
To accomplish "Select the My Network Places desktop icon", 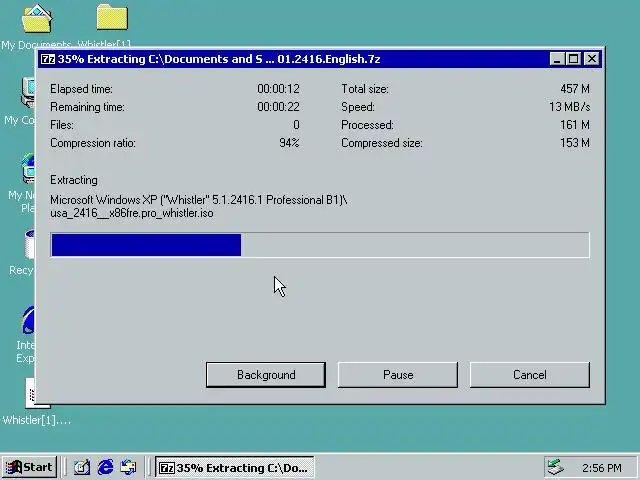I will 20,182.
